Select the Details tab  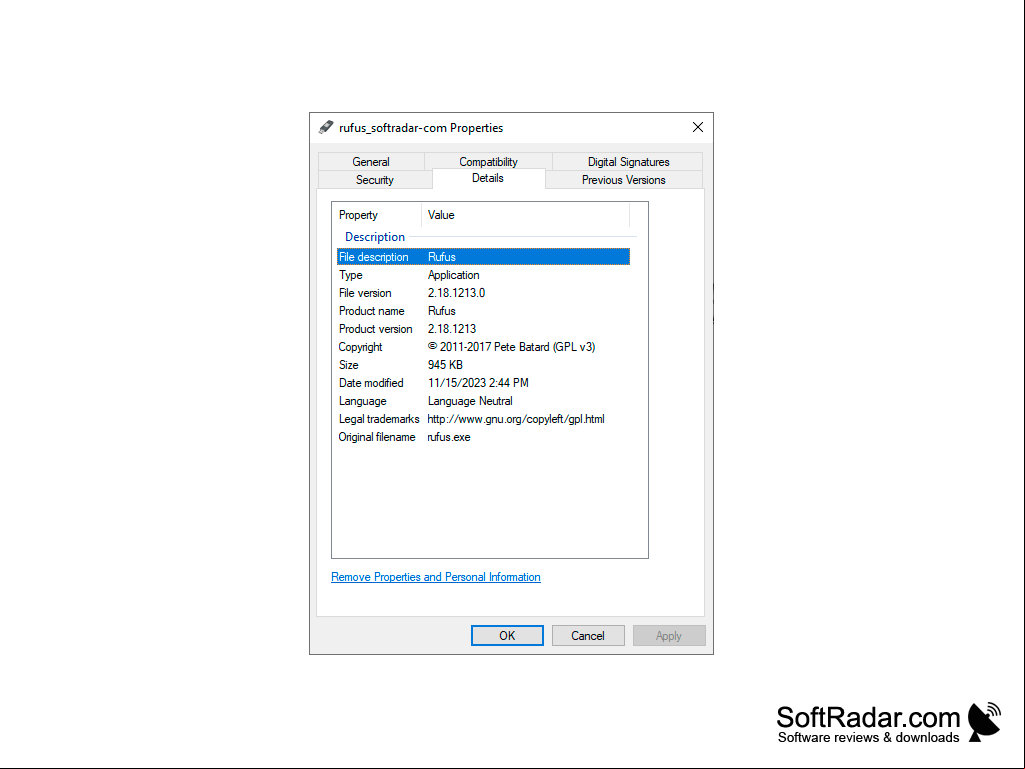coord(488,179)
